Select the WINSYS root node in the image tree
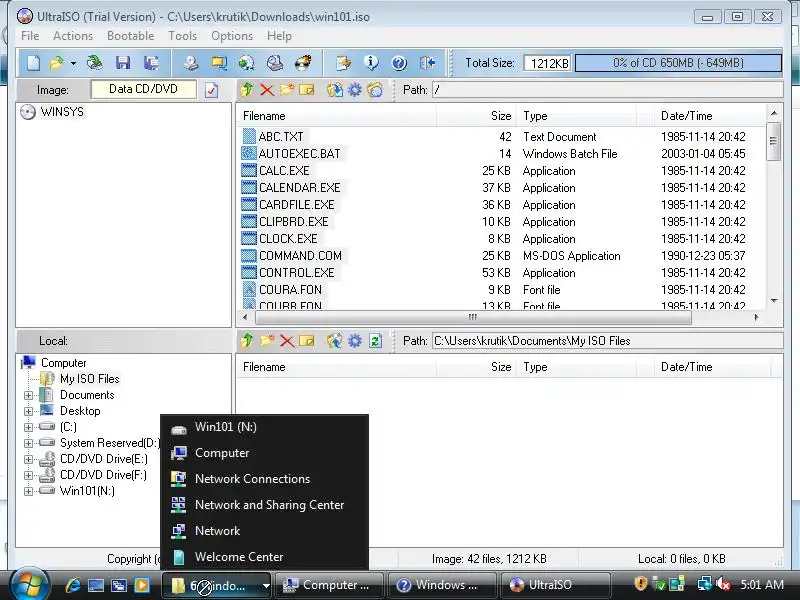This screenshot has height=600, width=800. tap(62, 112)
